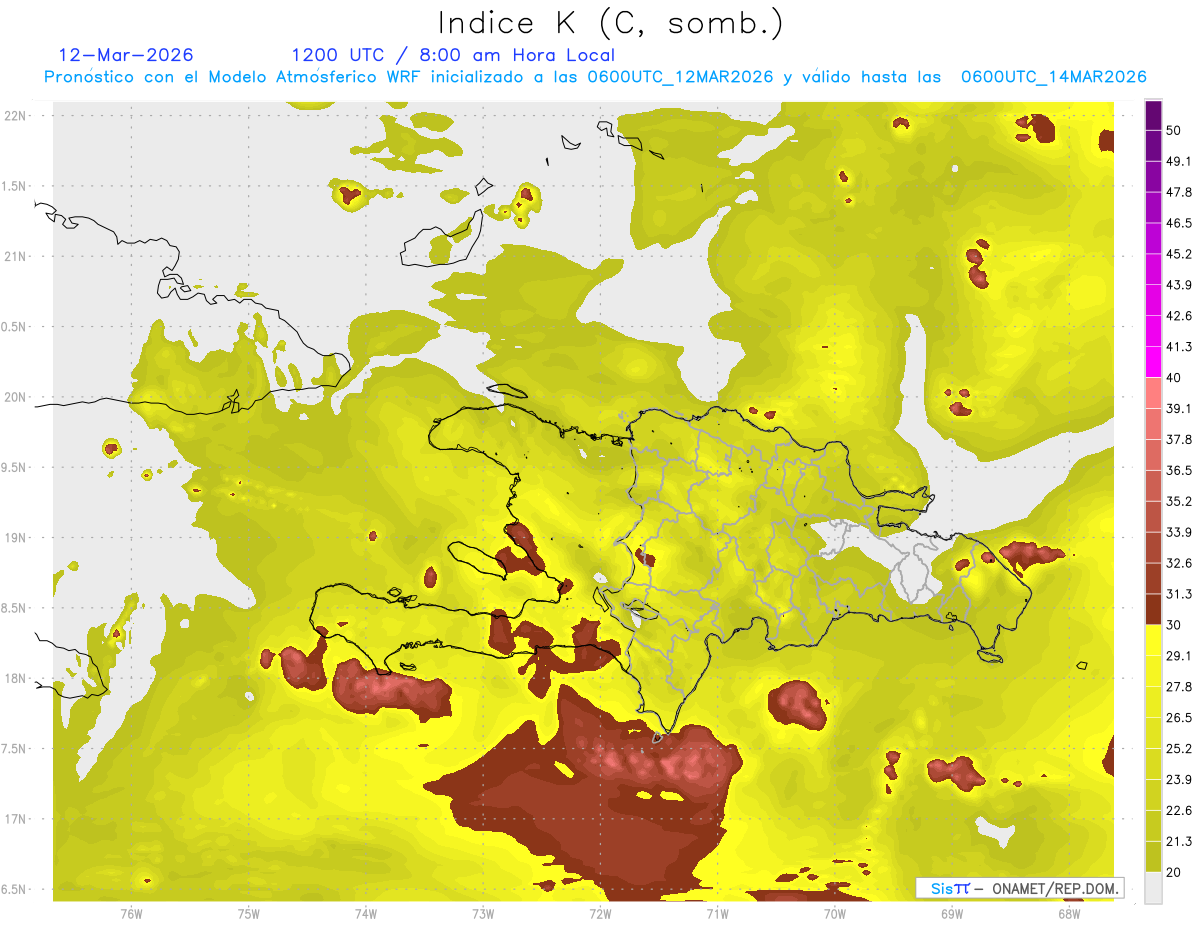1200x927 pixels.
Task: Click the '35.2' color scale value
Action: pyautogui.click(x=1179, y=501)
